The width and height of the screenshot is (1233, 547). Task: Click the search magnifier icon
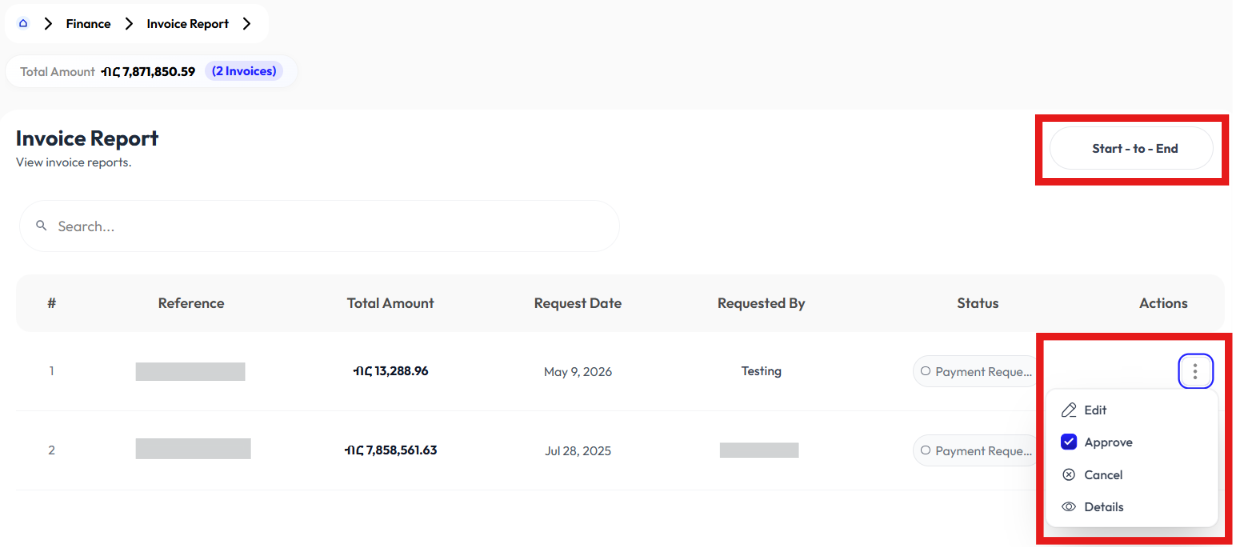point(42,226)
